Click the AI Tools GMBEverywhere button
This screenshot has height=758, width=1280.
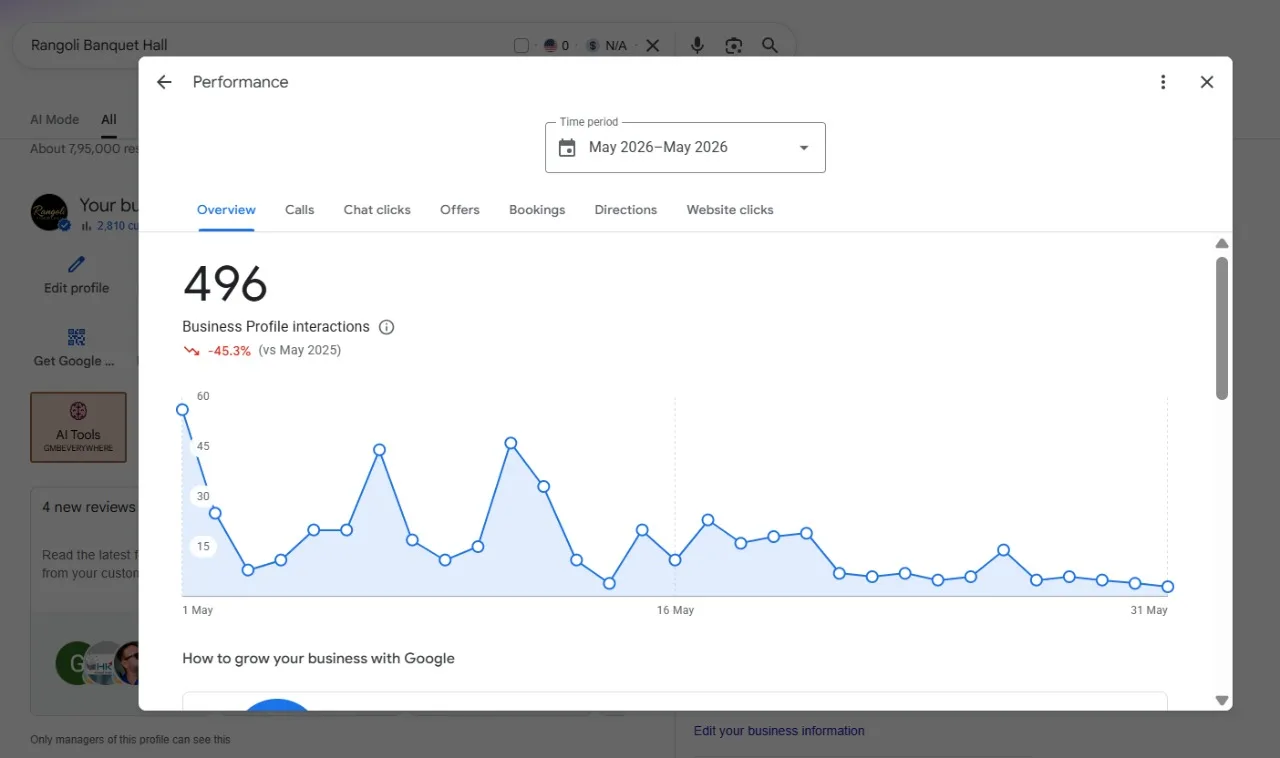(x=79, y=427)
